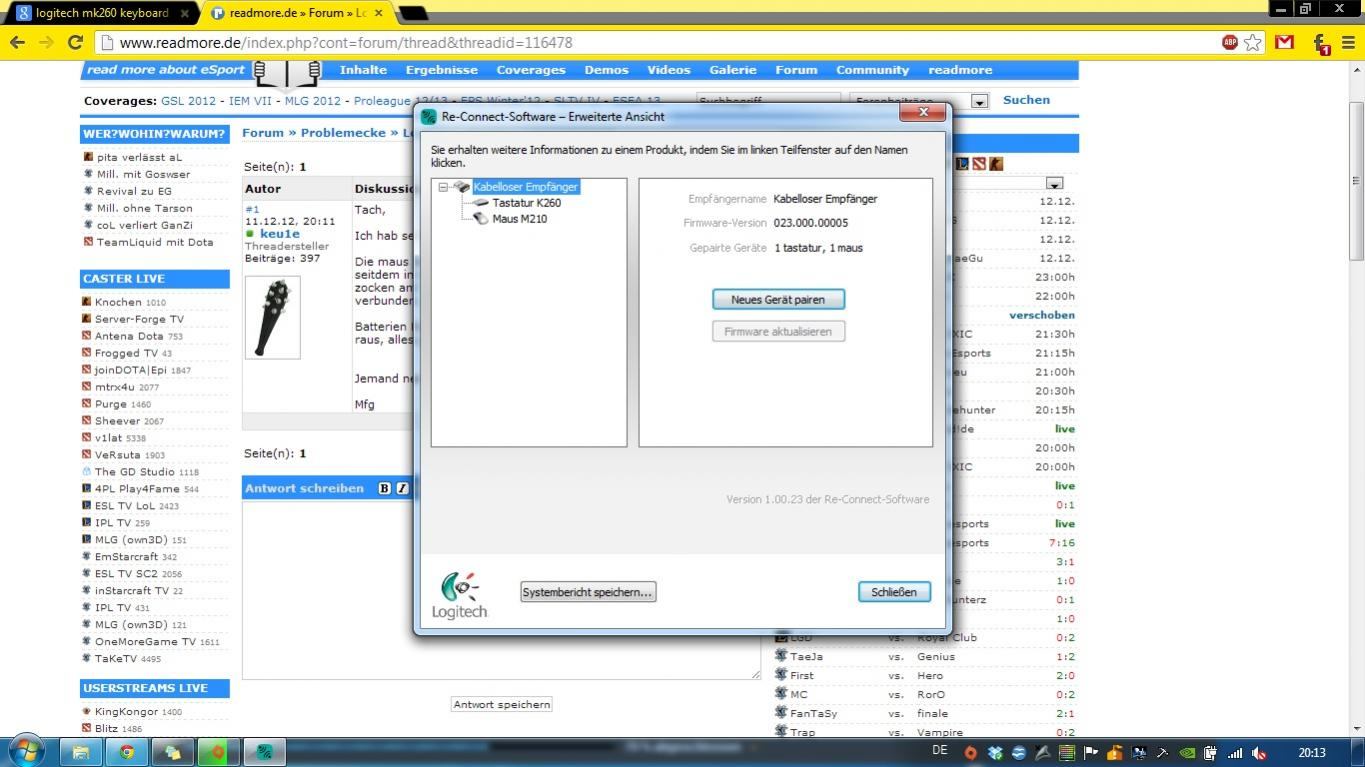Click the browser forward arrow
This screenshot has width=1365, height=767.
coord(46,42)
